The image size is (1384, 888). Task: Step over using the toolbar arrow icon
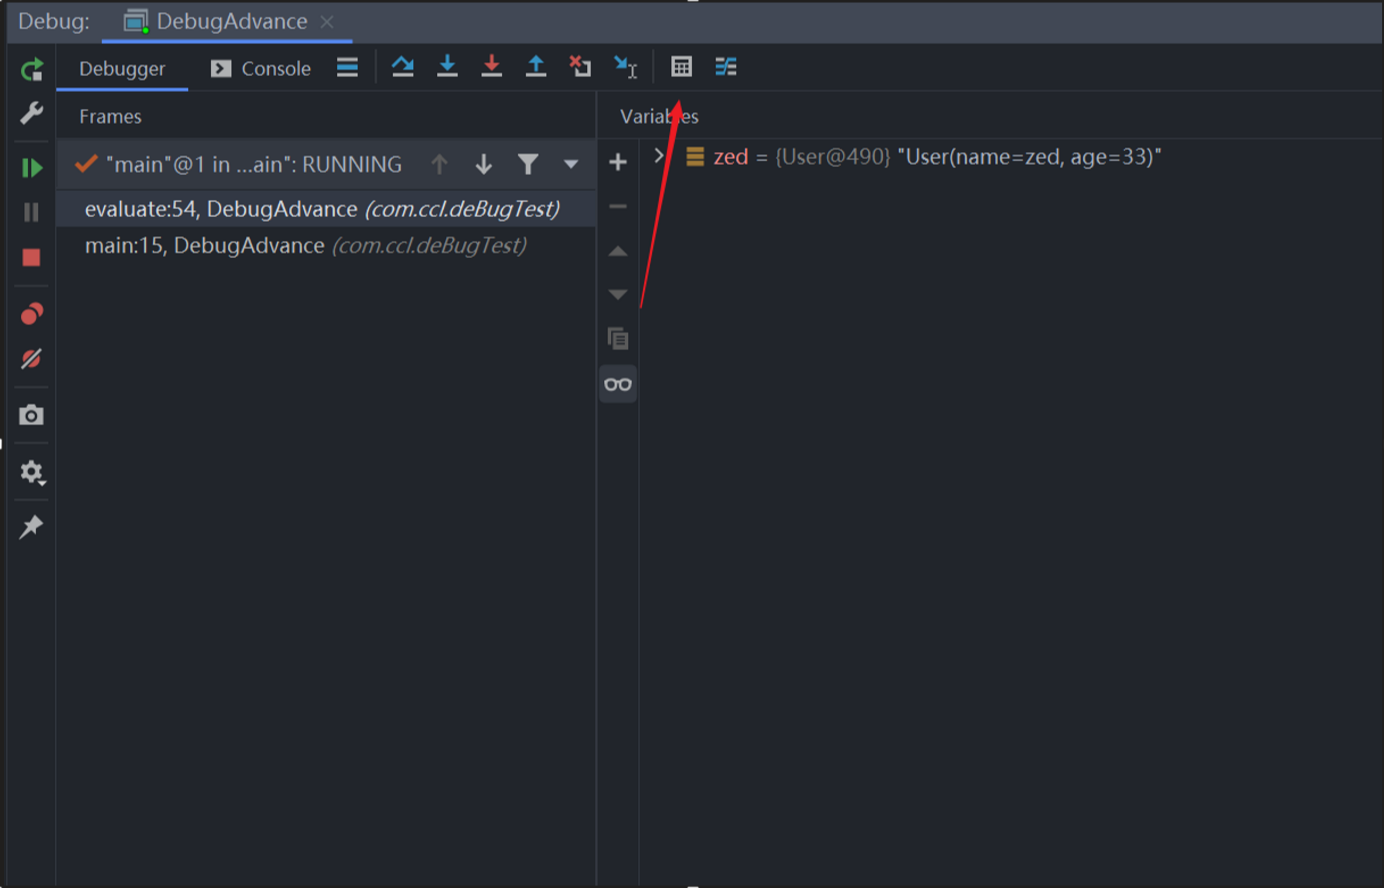point(403,67)
